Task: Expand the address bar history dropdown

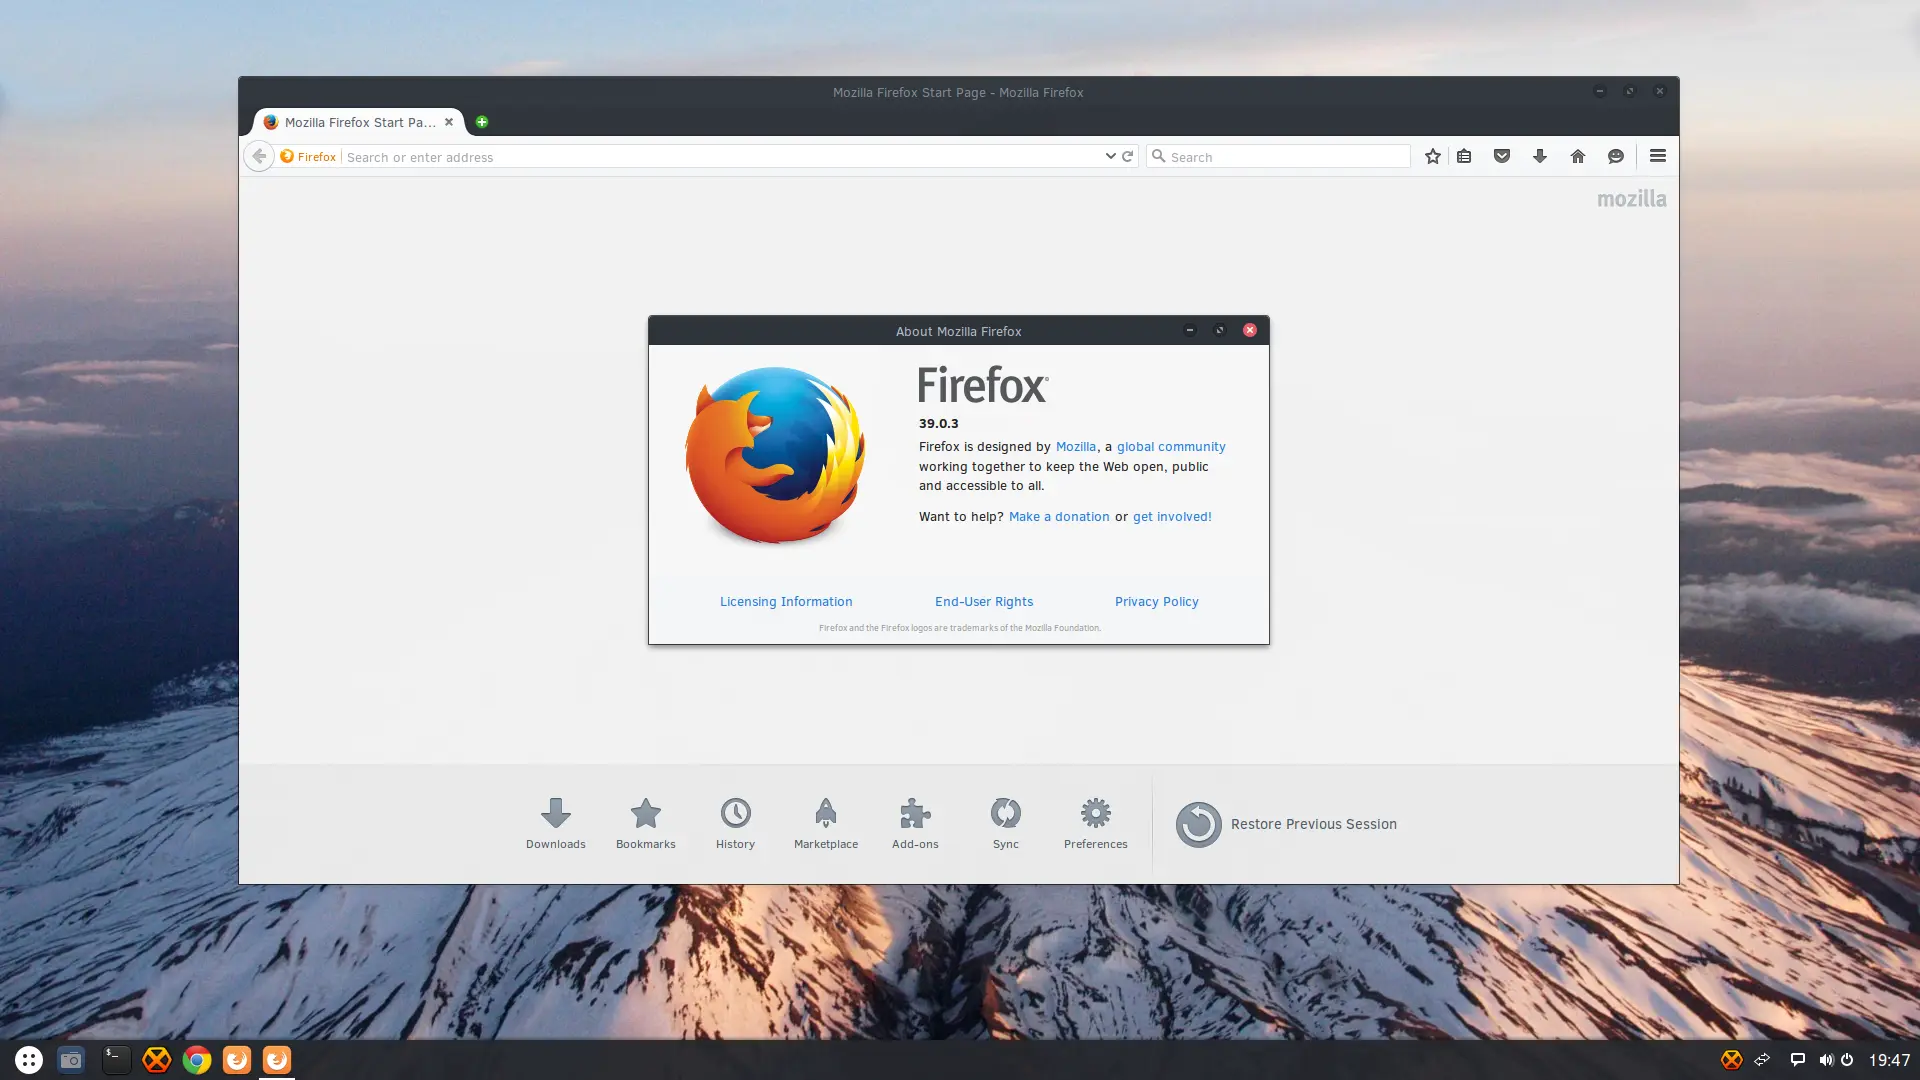Action: pos(1110,156)
